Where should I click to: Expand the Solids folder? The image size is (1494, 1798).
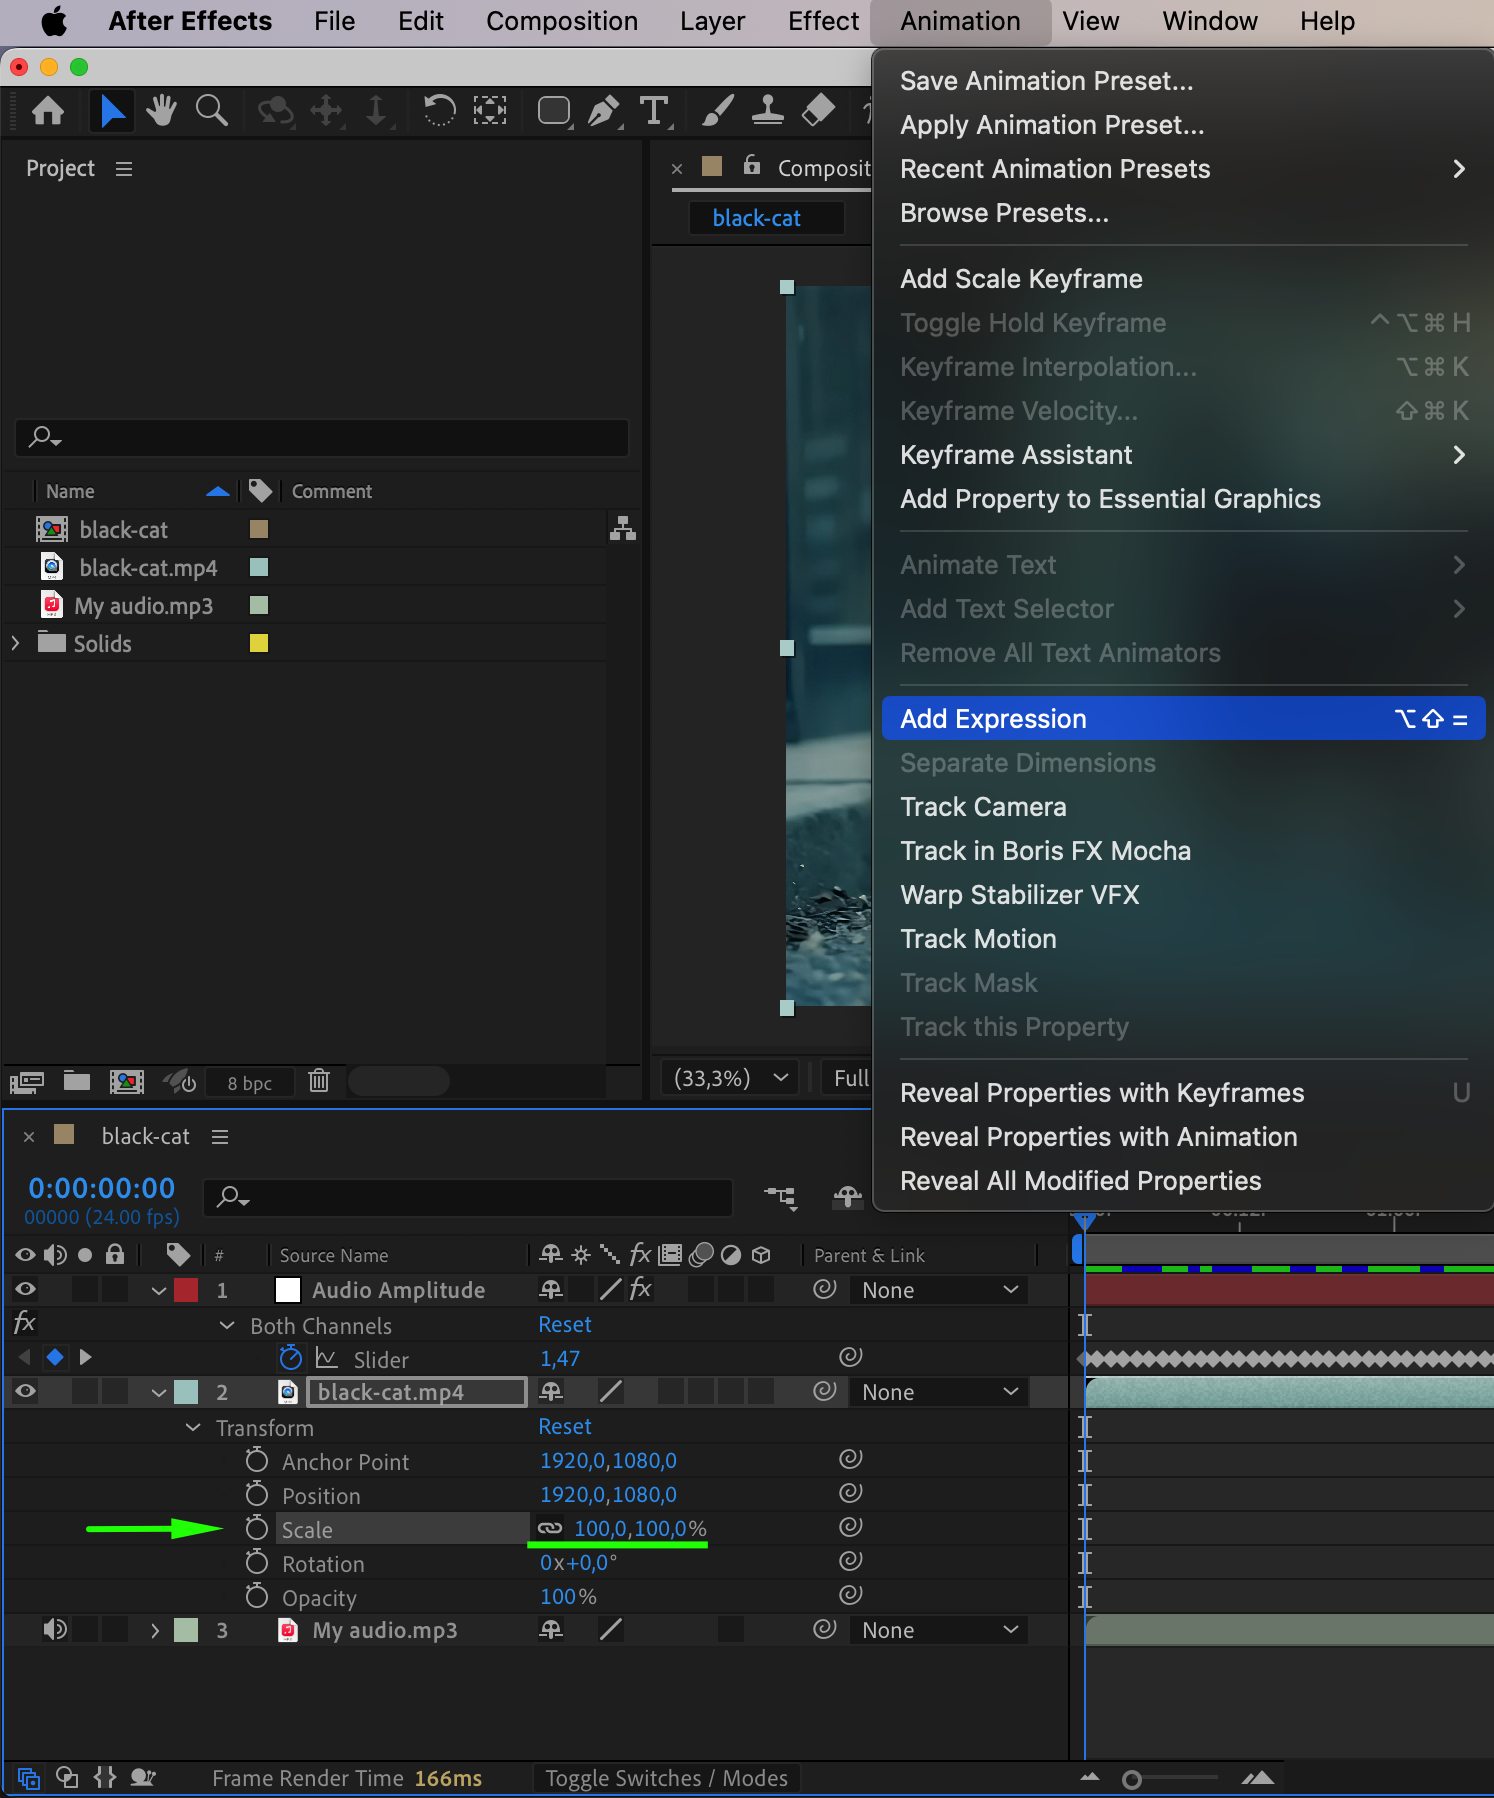pyautogui.click(x=15, y=643)
